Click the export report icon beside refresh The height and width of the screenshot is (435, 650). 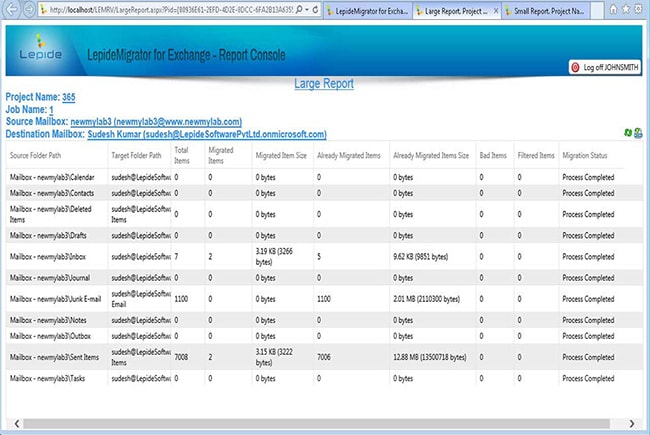click(x=638, y=133)
